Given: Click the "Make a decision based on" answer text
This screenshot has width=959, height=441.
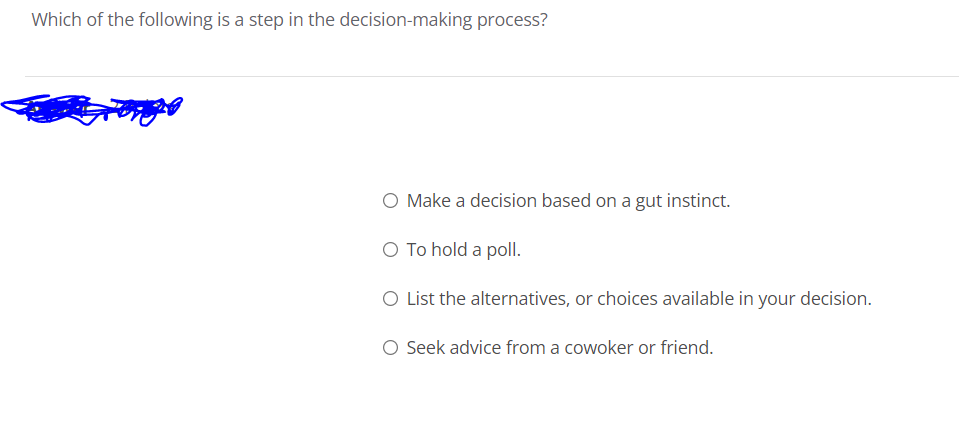Looking at the screenshot, I should tap(569, 201).
